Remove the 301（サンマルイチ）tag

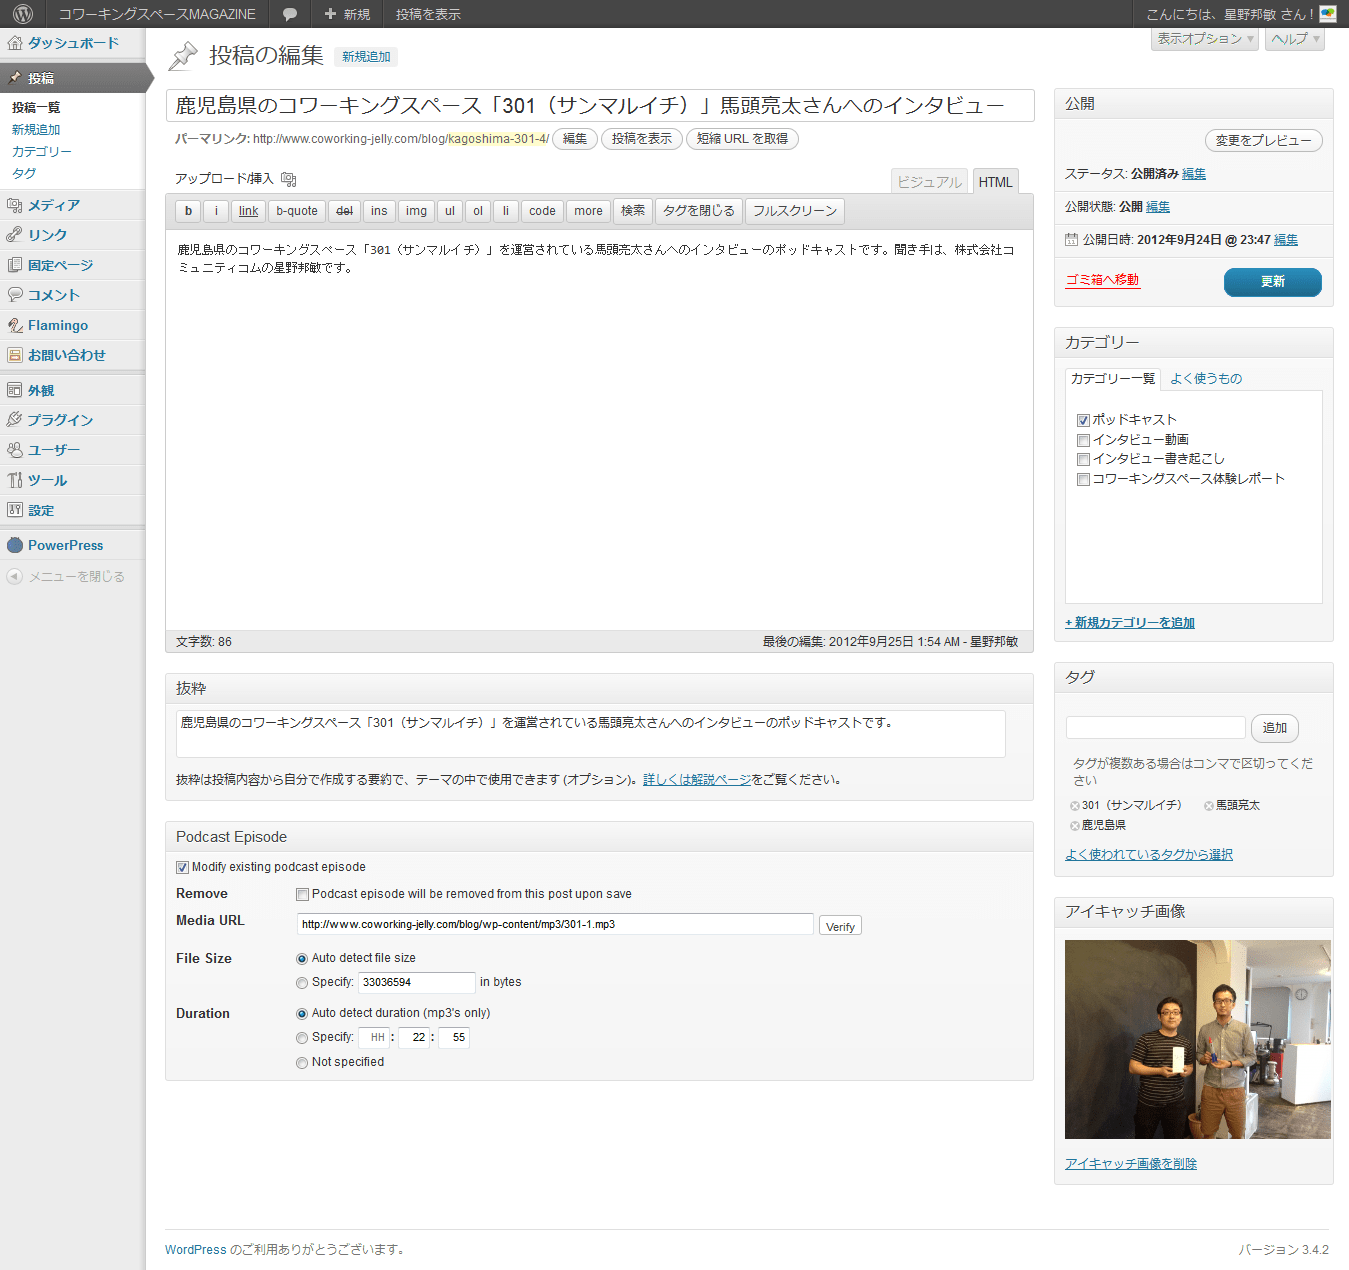coord(1075,806)
